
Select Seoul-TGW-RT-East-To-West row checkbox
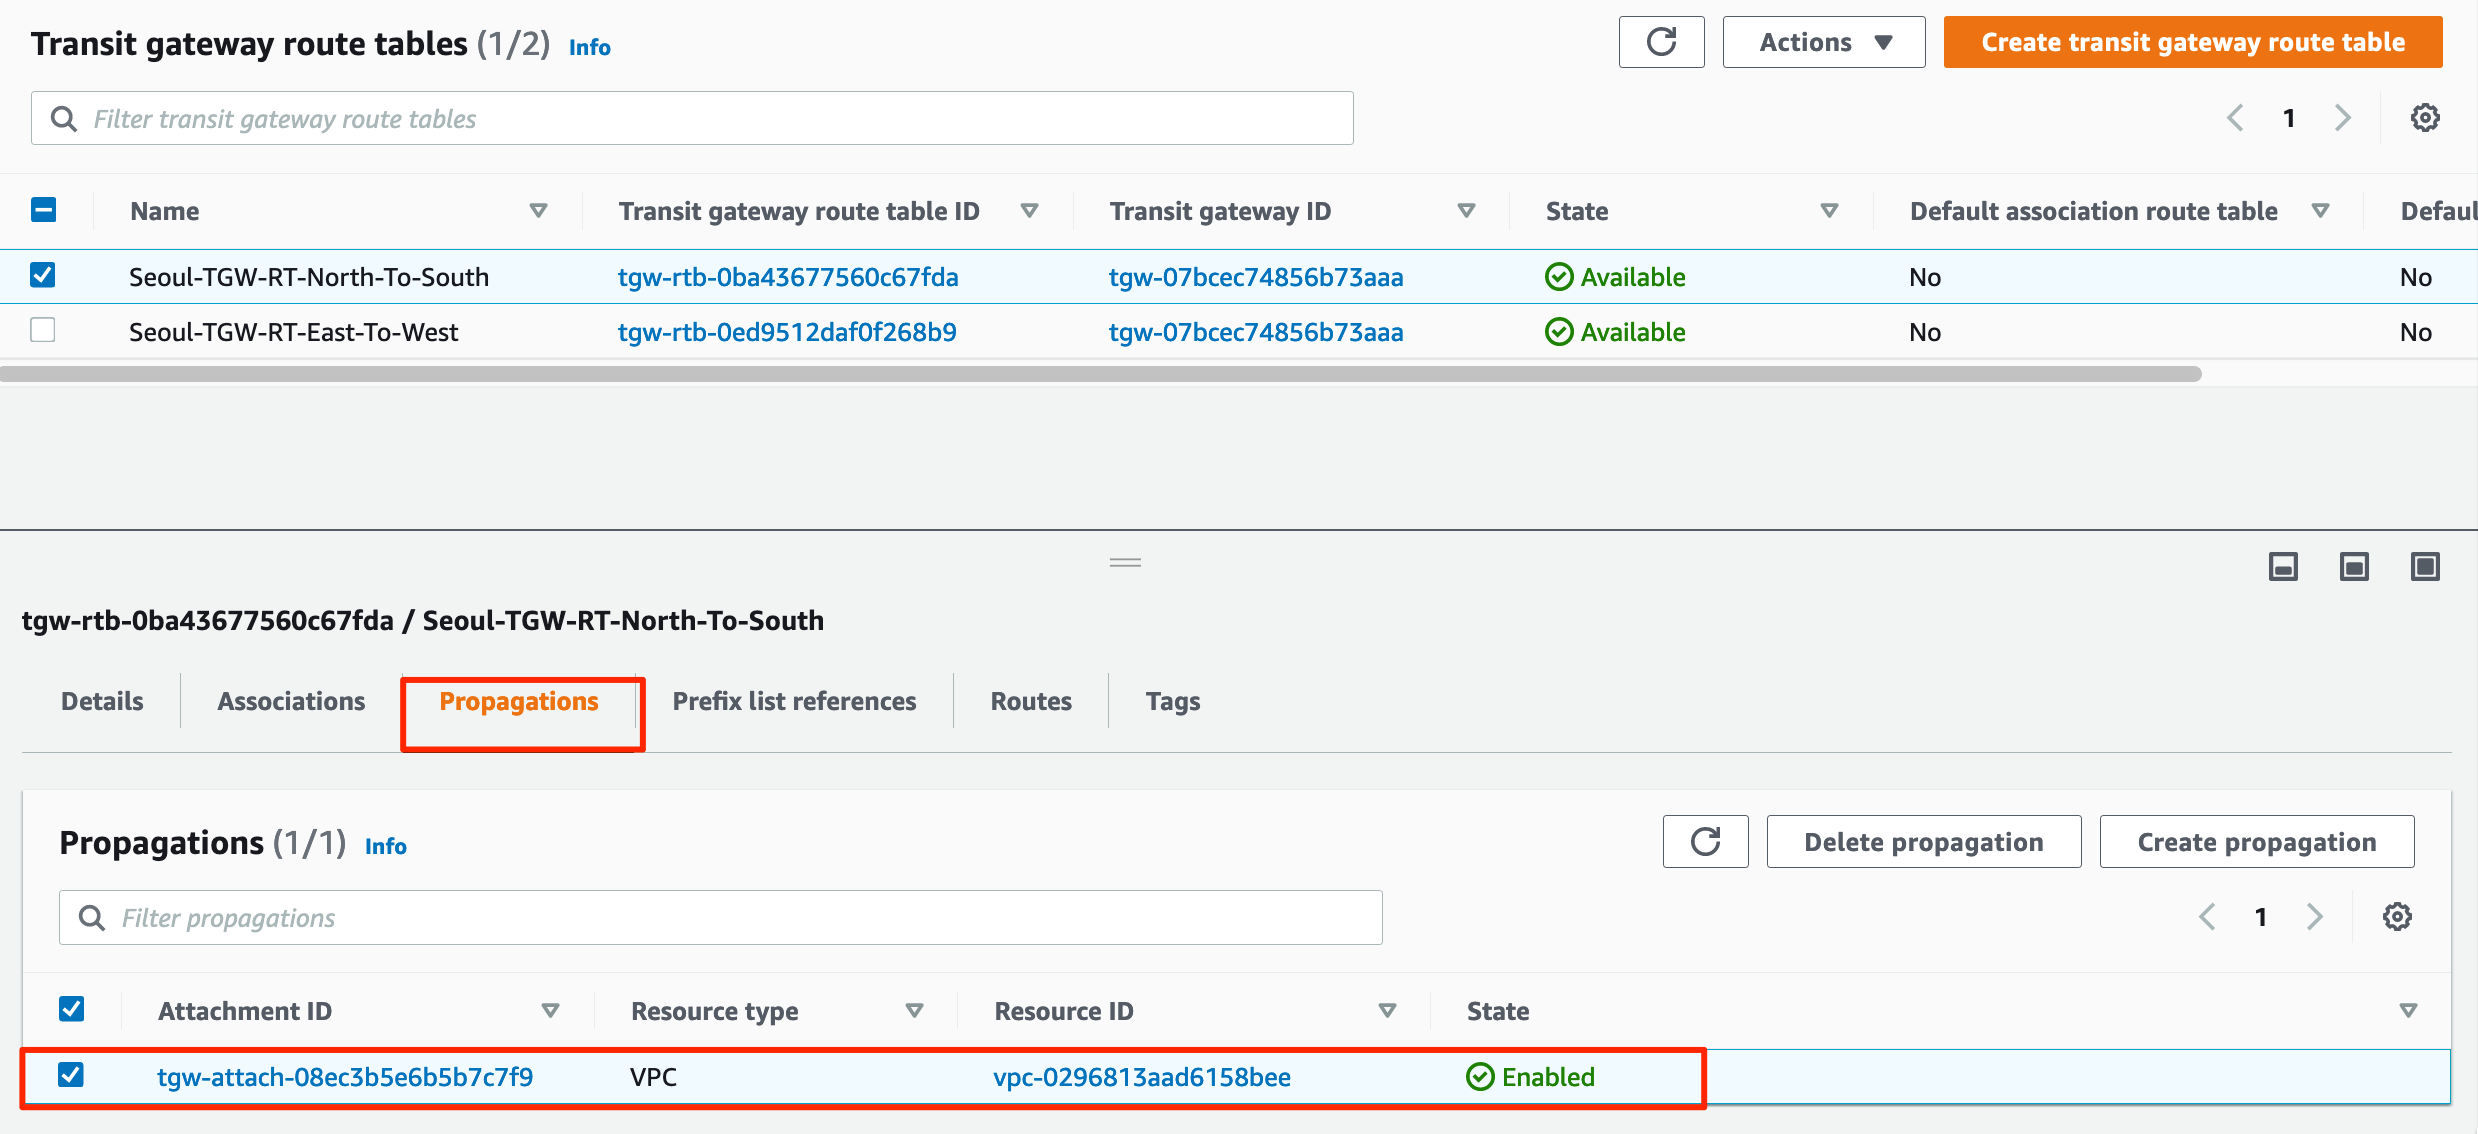pyautogui.click(x=43, y=331)
